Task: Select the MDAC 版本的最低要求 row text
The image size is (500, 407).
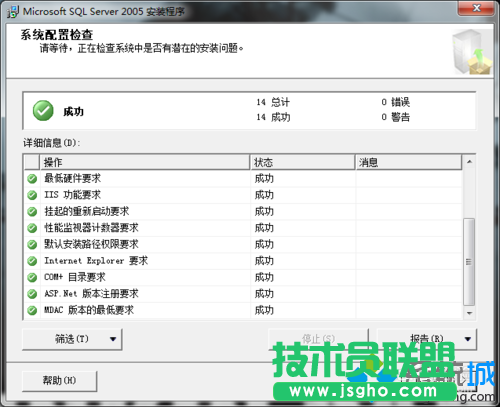Action: click(89, 310)
